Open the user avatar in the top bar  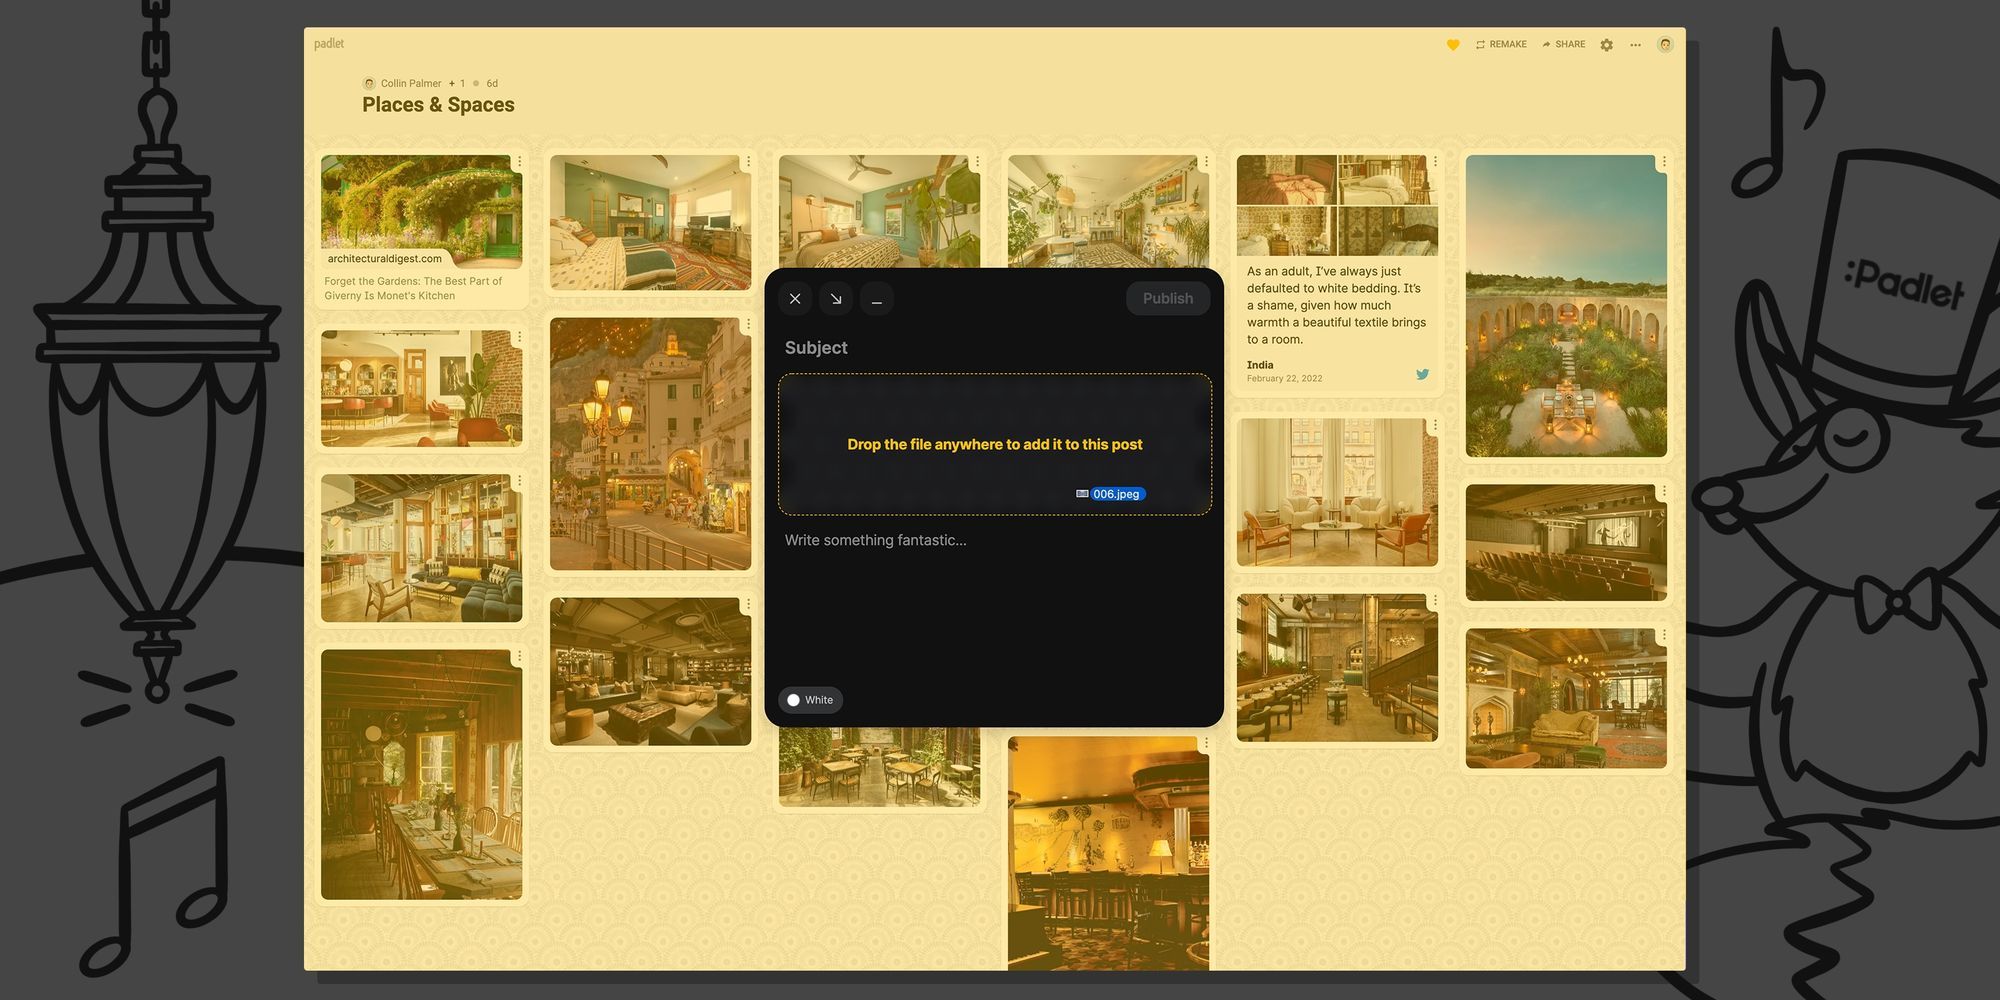coord(1665,45)
